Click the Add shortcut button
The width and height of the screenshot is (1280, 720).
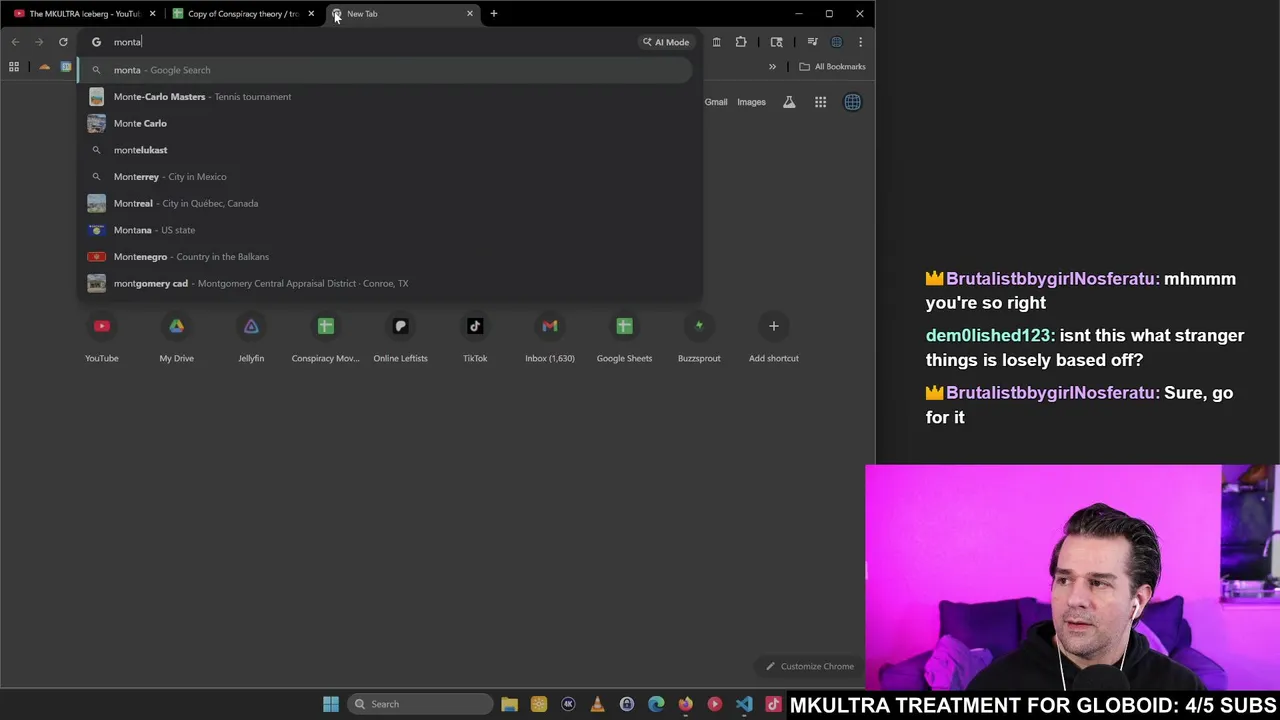pos(774,338)
